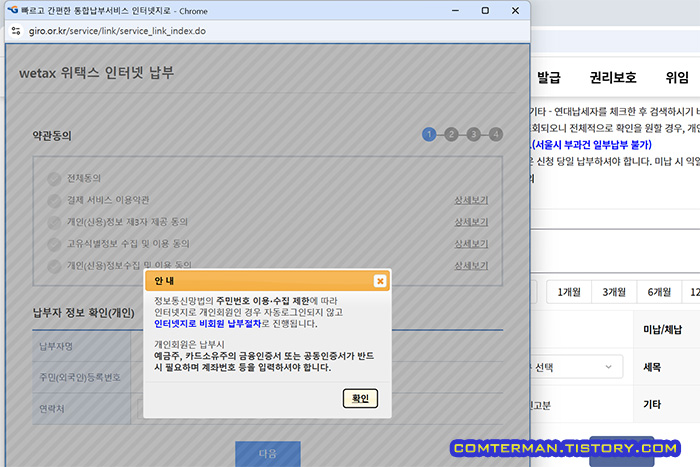Click the 주민(외국인)등록번호 field label

80,377
